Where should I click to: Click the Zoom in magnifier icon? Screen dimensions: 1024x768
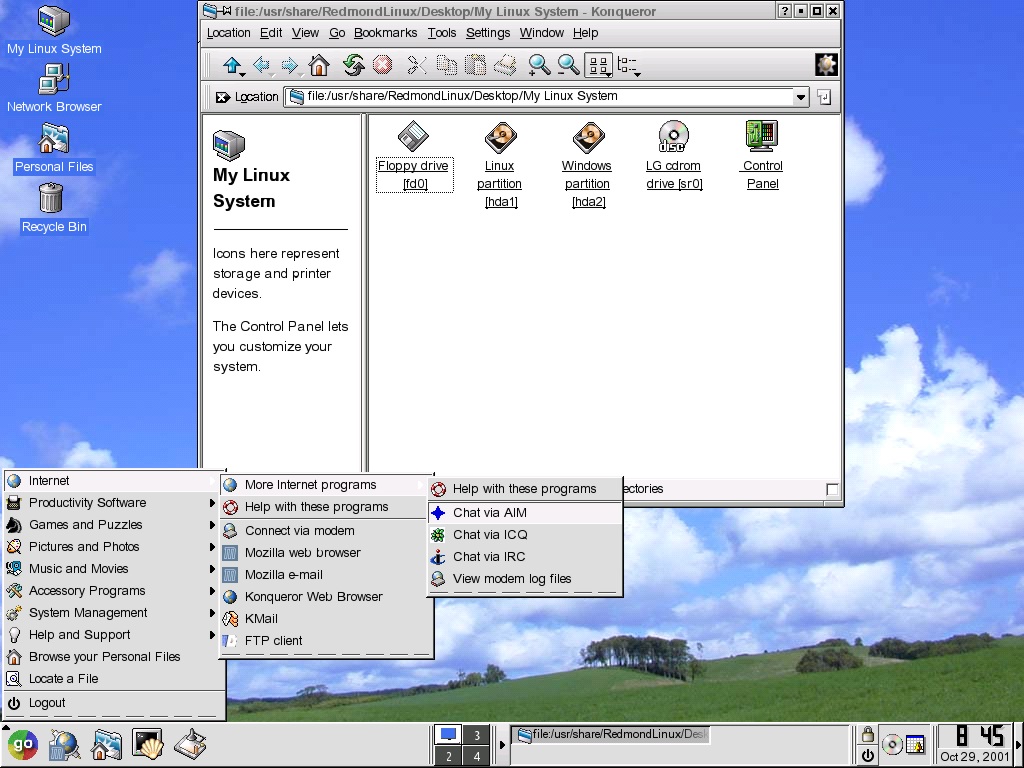(539, 65)
